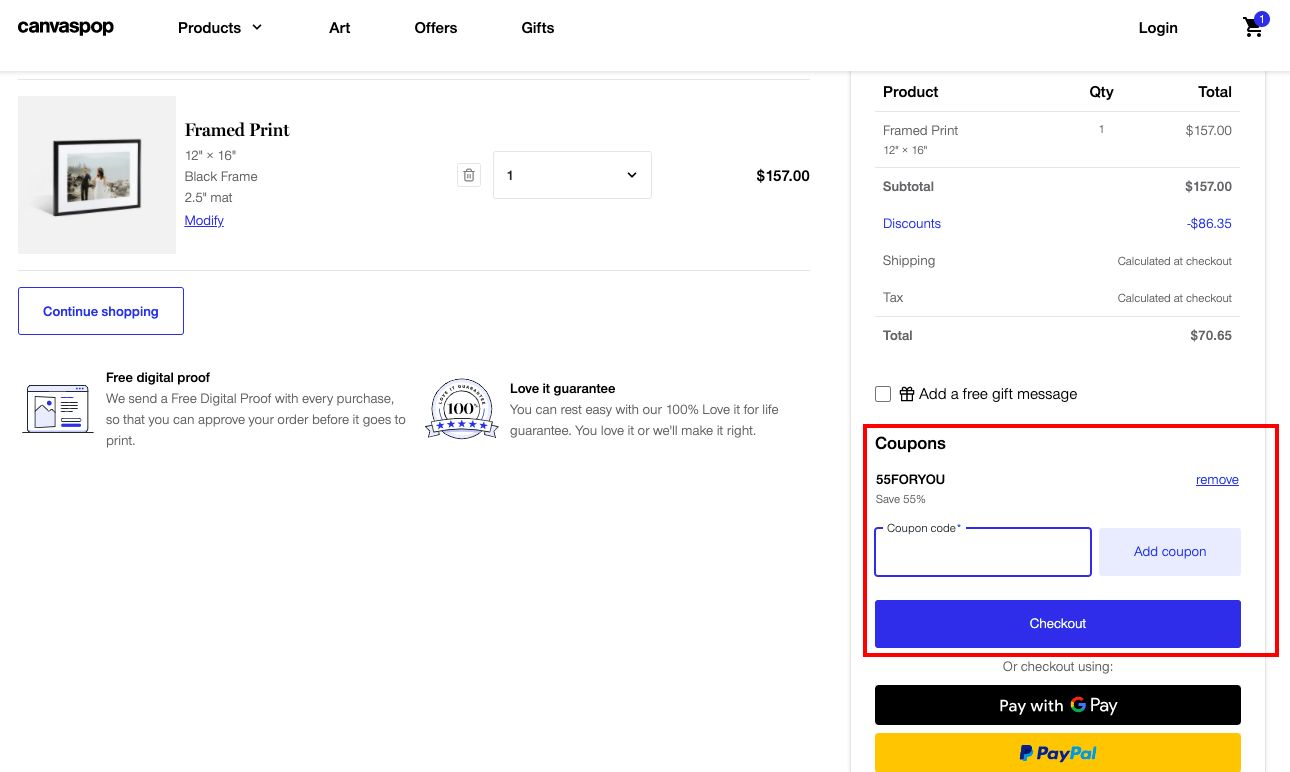Choose the PayPal checkout button

click(1058, 753)
